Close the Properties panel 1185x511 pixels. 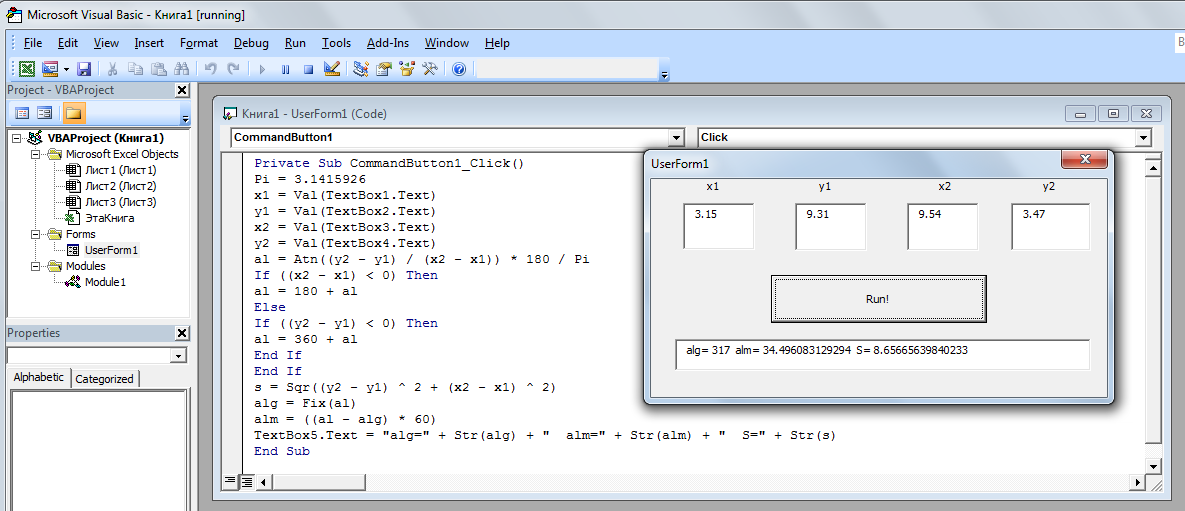click(181, 333)
